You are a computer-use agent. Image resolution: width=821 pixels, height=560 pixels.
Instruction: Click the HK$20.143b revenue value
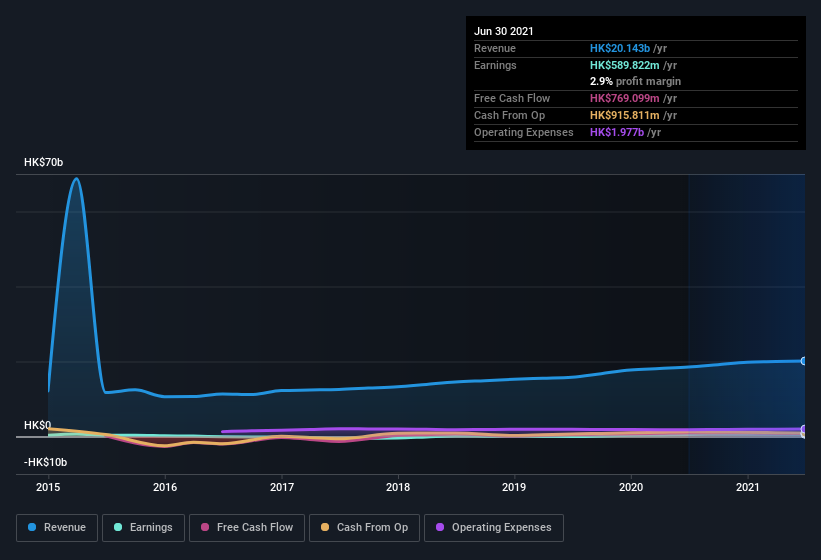click(620, 48)
